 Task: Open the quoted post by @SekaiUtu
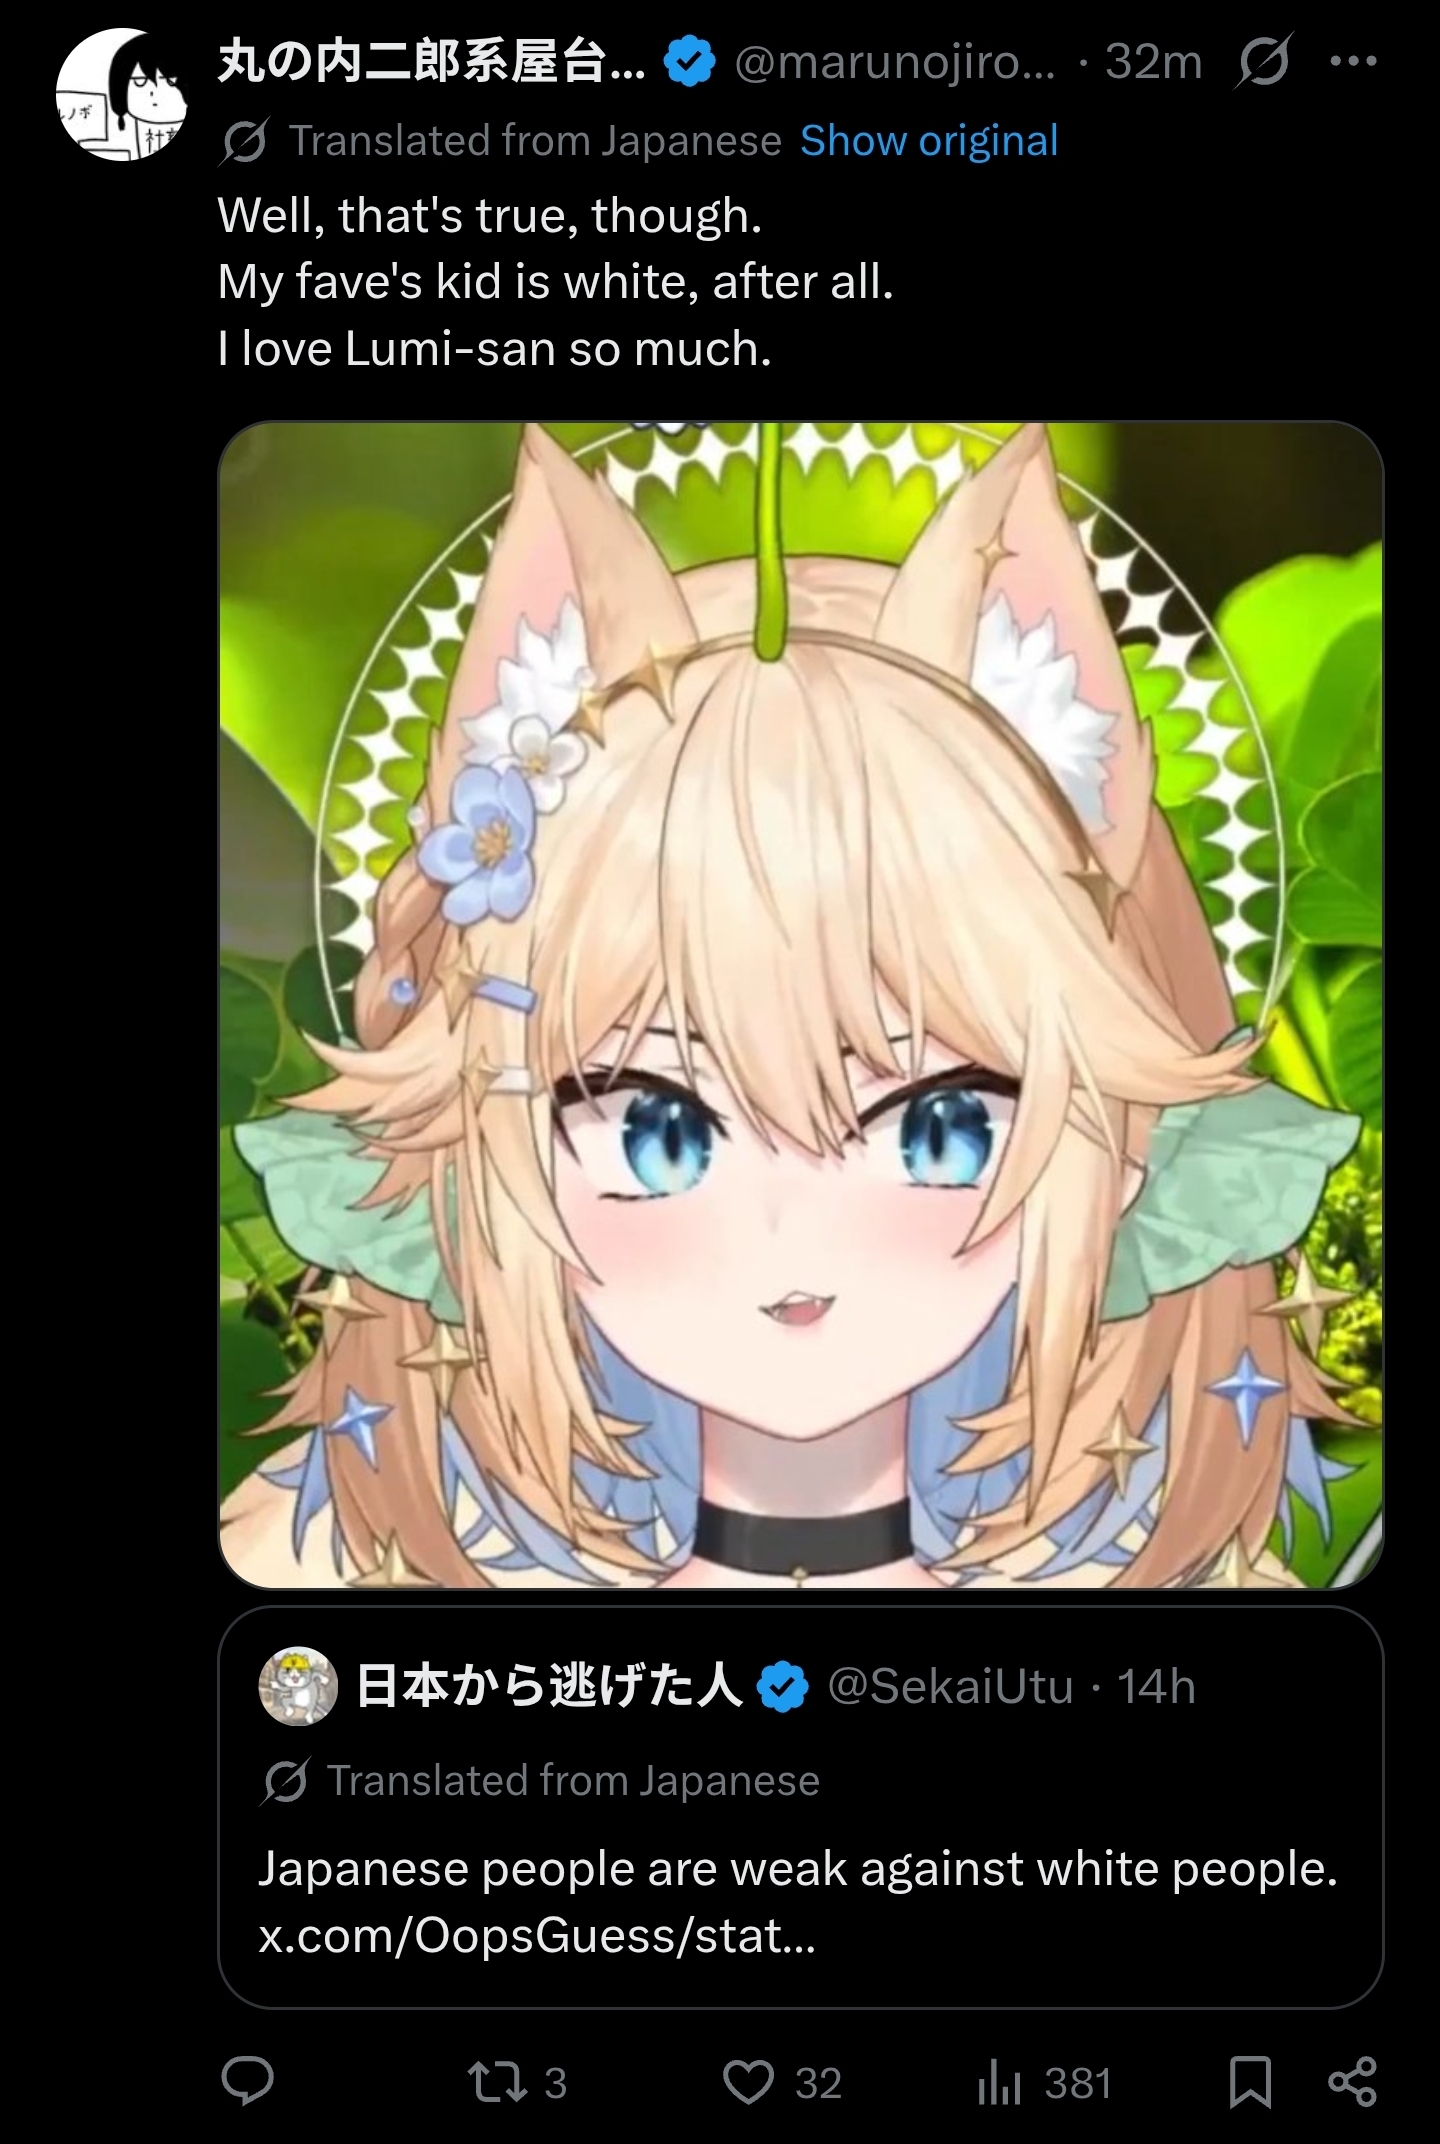click(800, 1807)
